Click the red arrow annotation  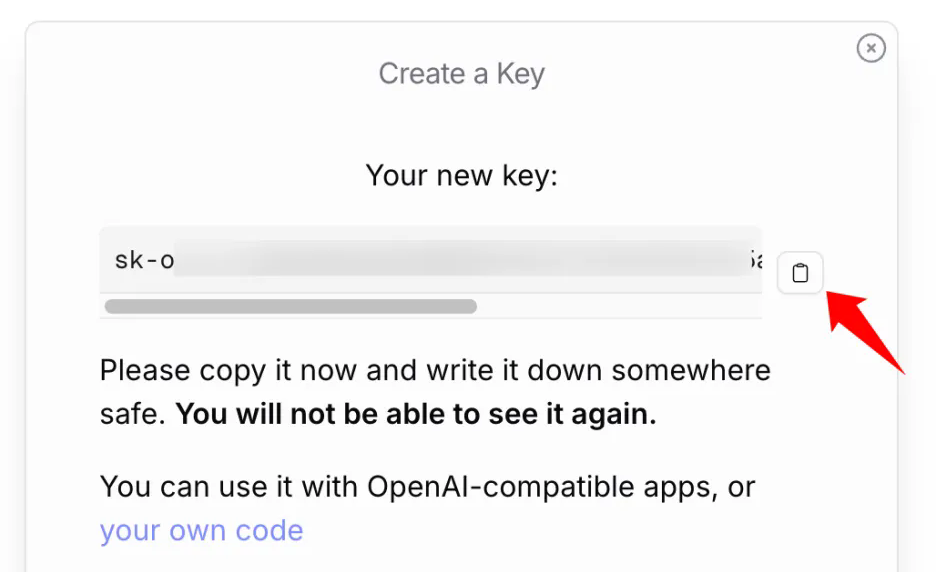pos(864,330)
